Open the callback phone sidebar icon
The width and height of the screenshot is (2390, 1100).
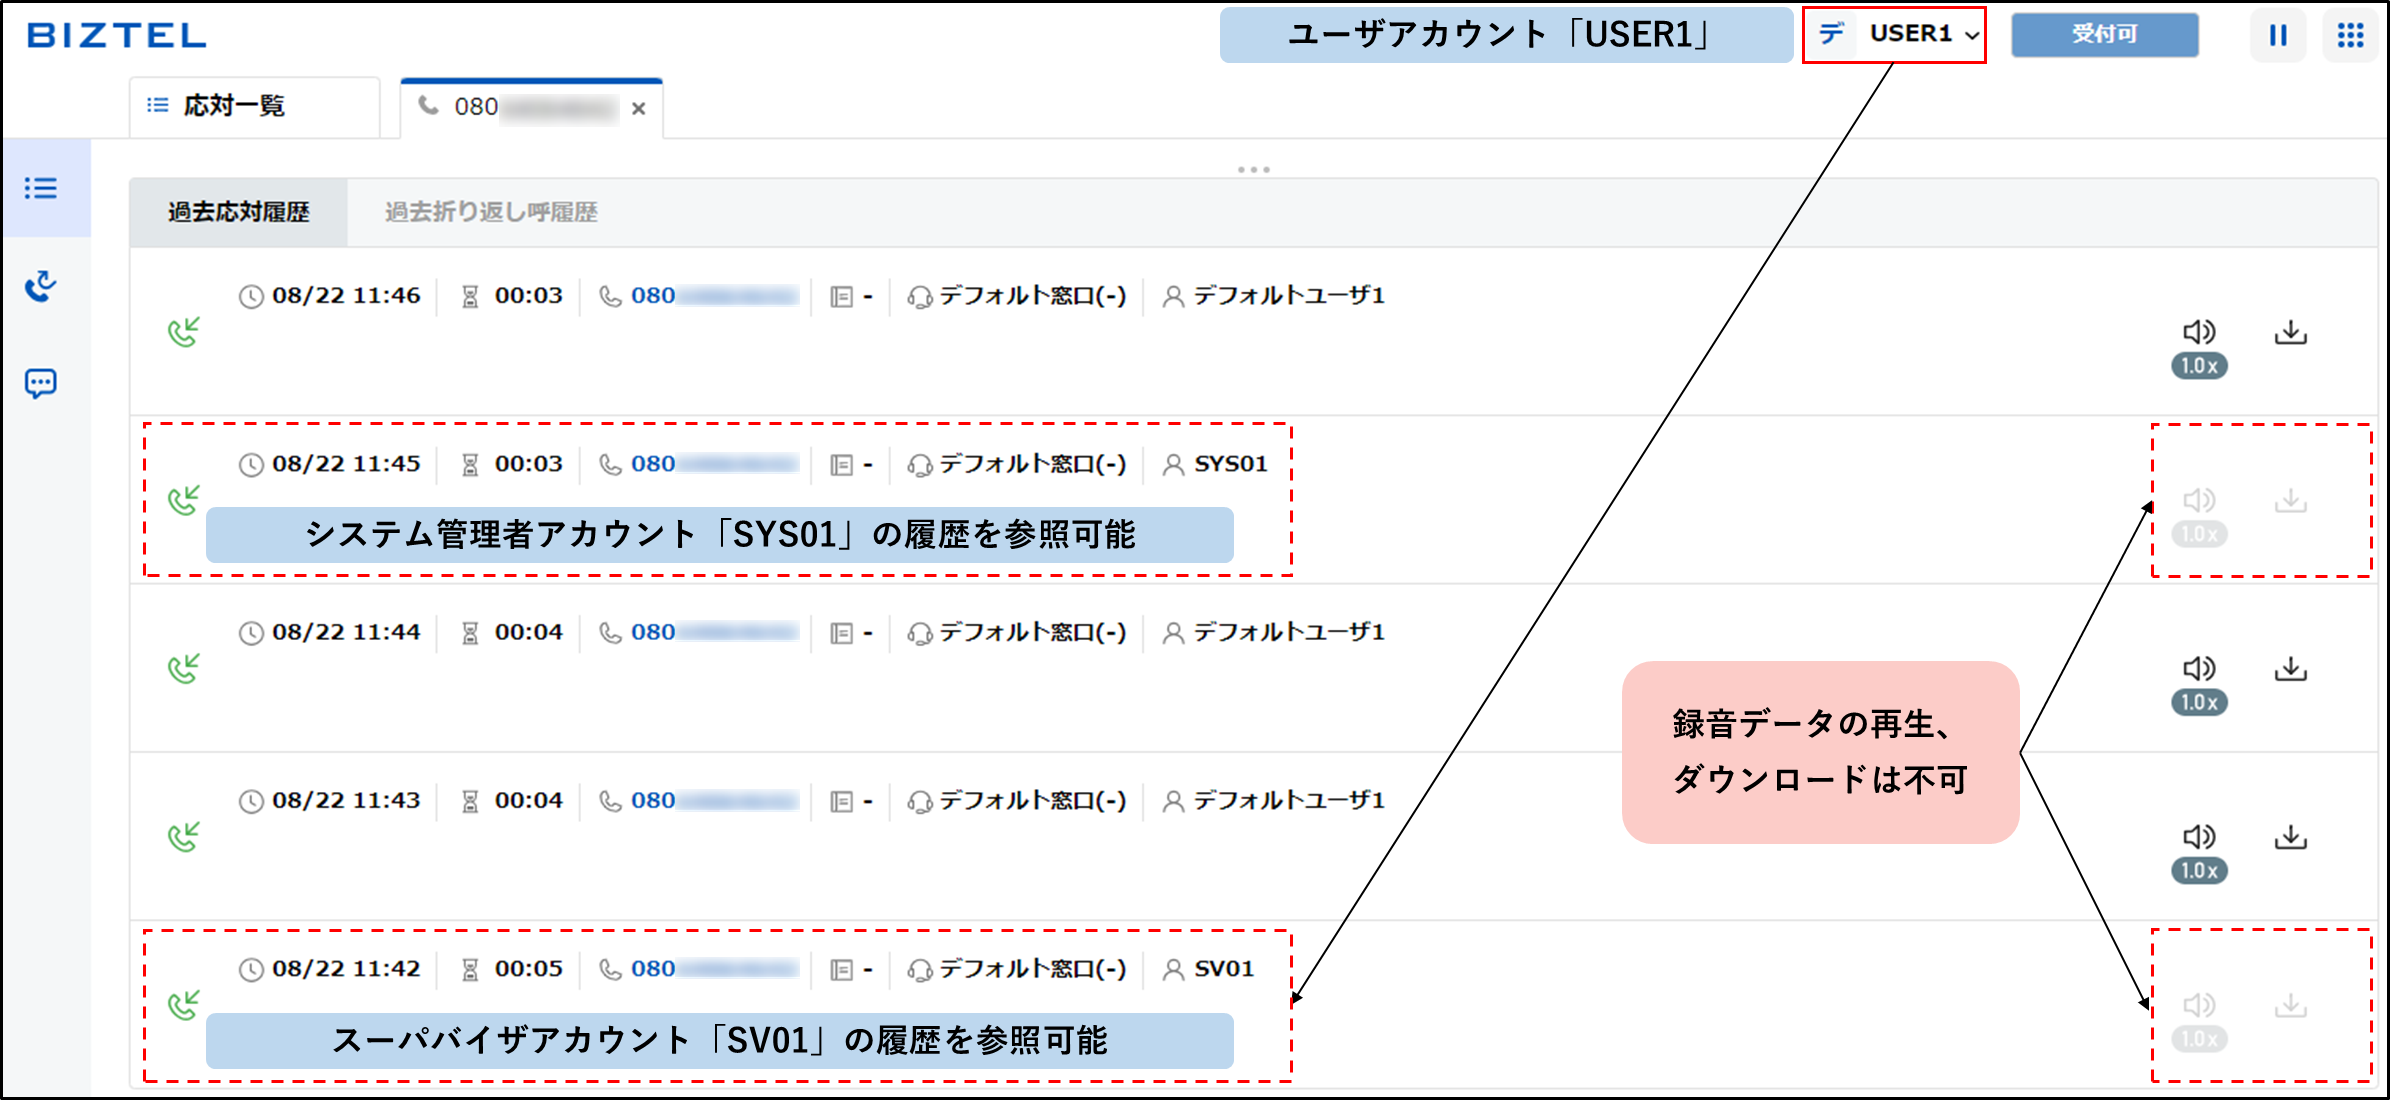click(41, 286)
